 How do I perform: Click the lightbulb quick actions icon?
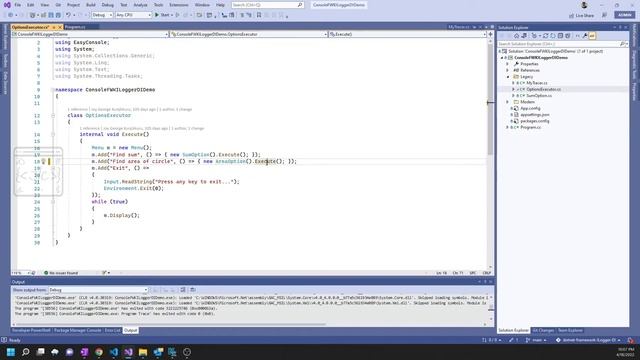43,162
